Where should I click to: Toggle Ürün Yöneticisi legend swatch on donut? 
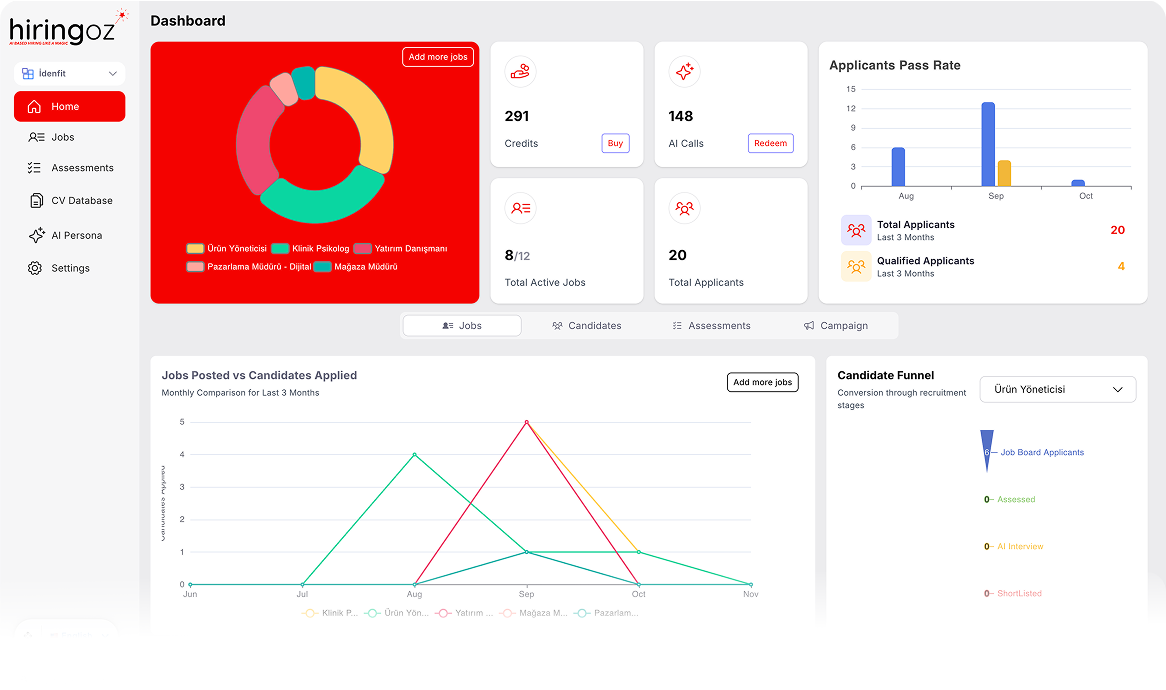point(195,248)
